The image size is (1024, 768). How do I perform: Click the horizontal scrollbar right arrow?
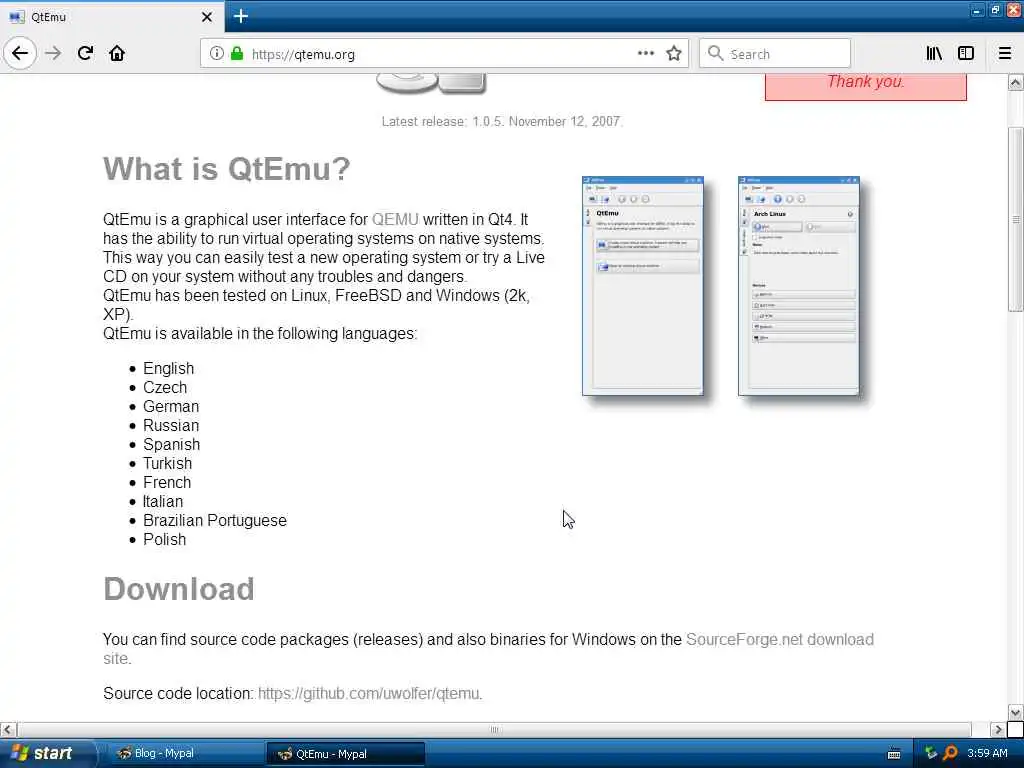click(x=998, y=729)
